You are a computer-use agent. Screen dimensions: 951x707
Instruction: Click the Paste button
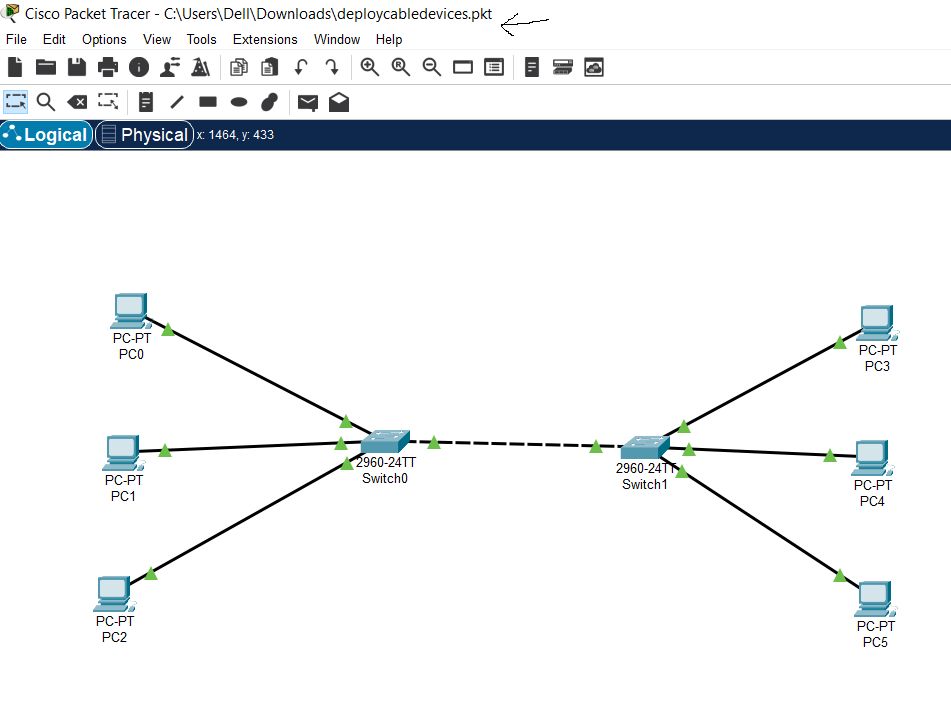268,67
